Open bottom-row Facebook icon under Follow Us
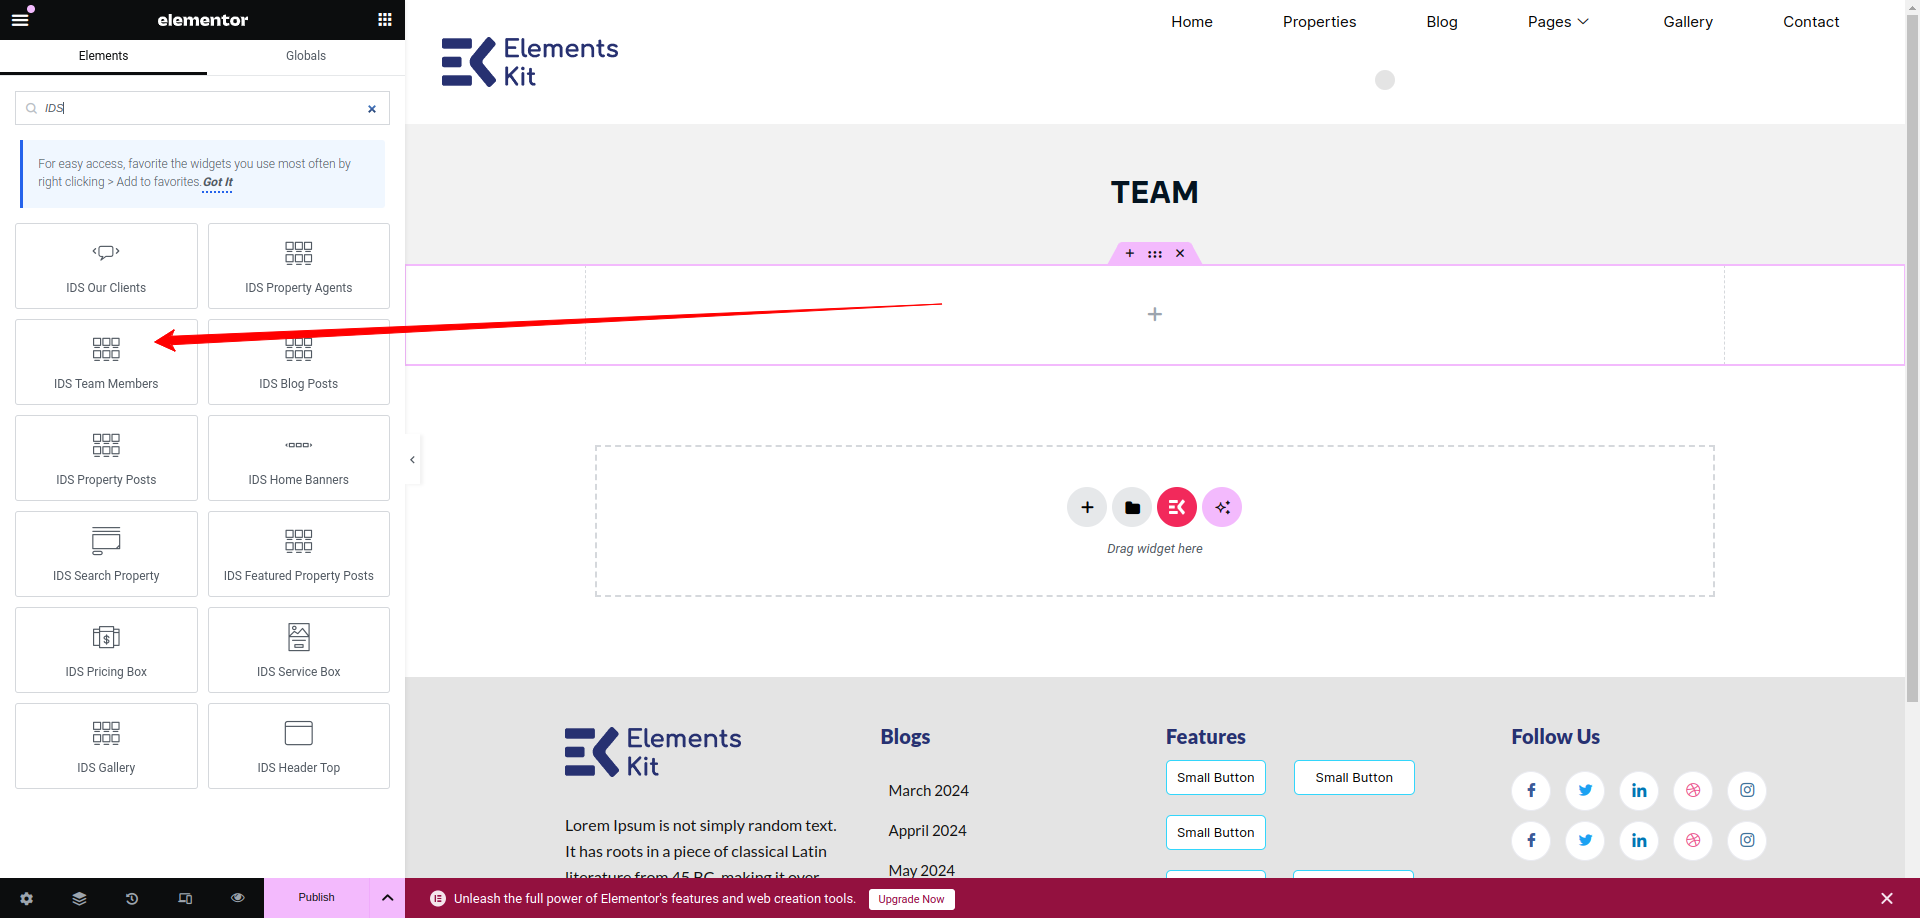Screen dimensions: 1920x918 pos(1531,841)
